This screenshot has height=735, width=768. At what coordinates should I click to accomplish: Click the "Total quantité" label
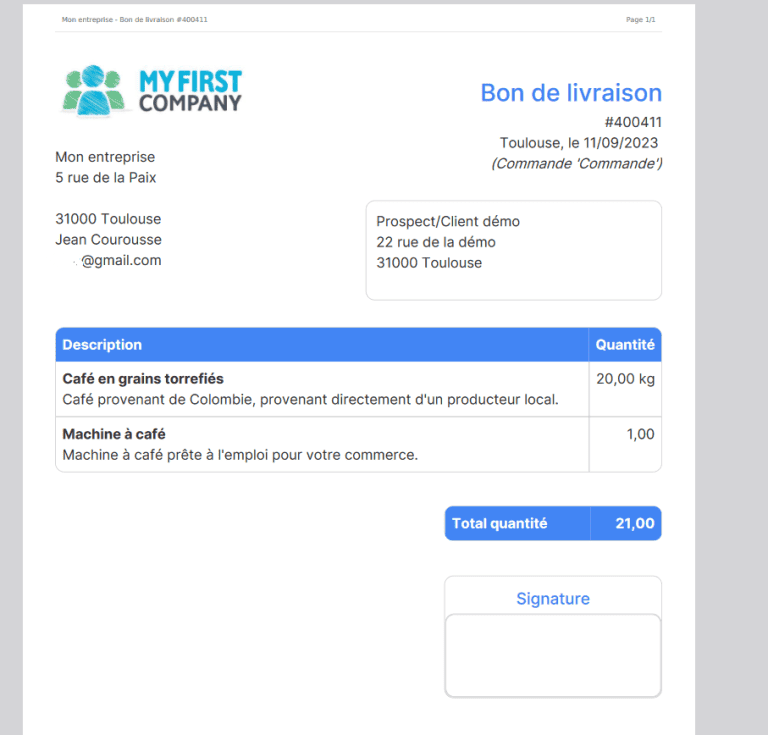499,524
